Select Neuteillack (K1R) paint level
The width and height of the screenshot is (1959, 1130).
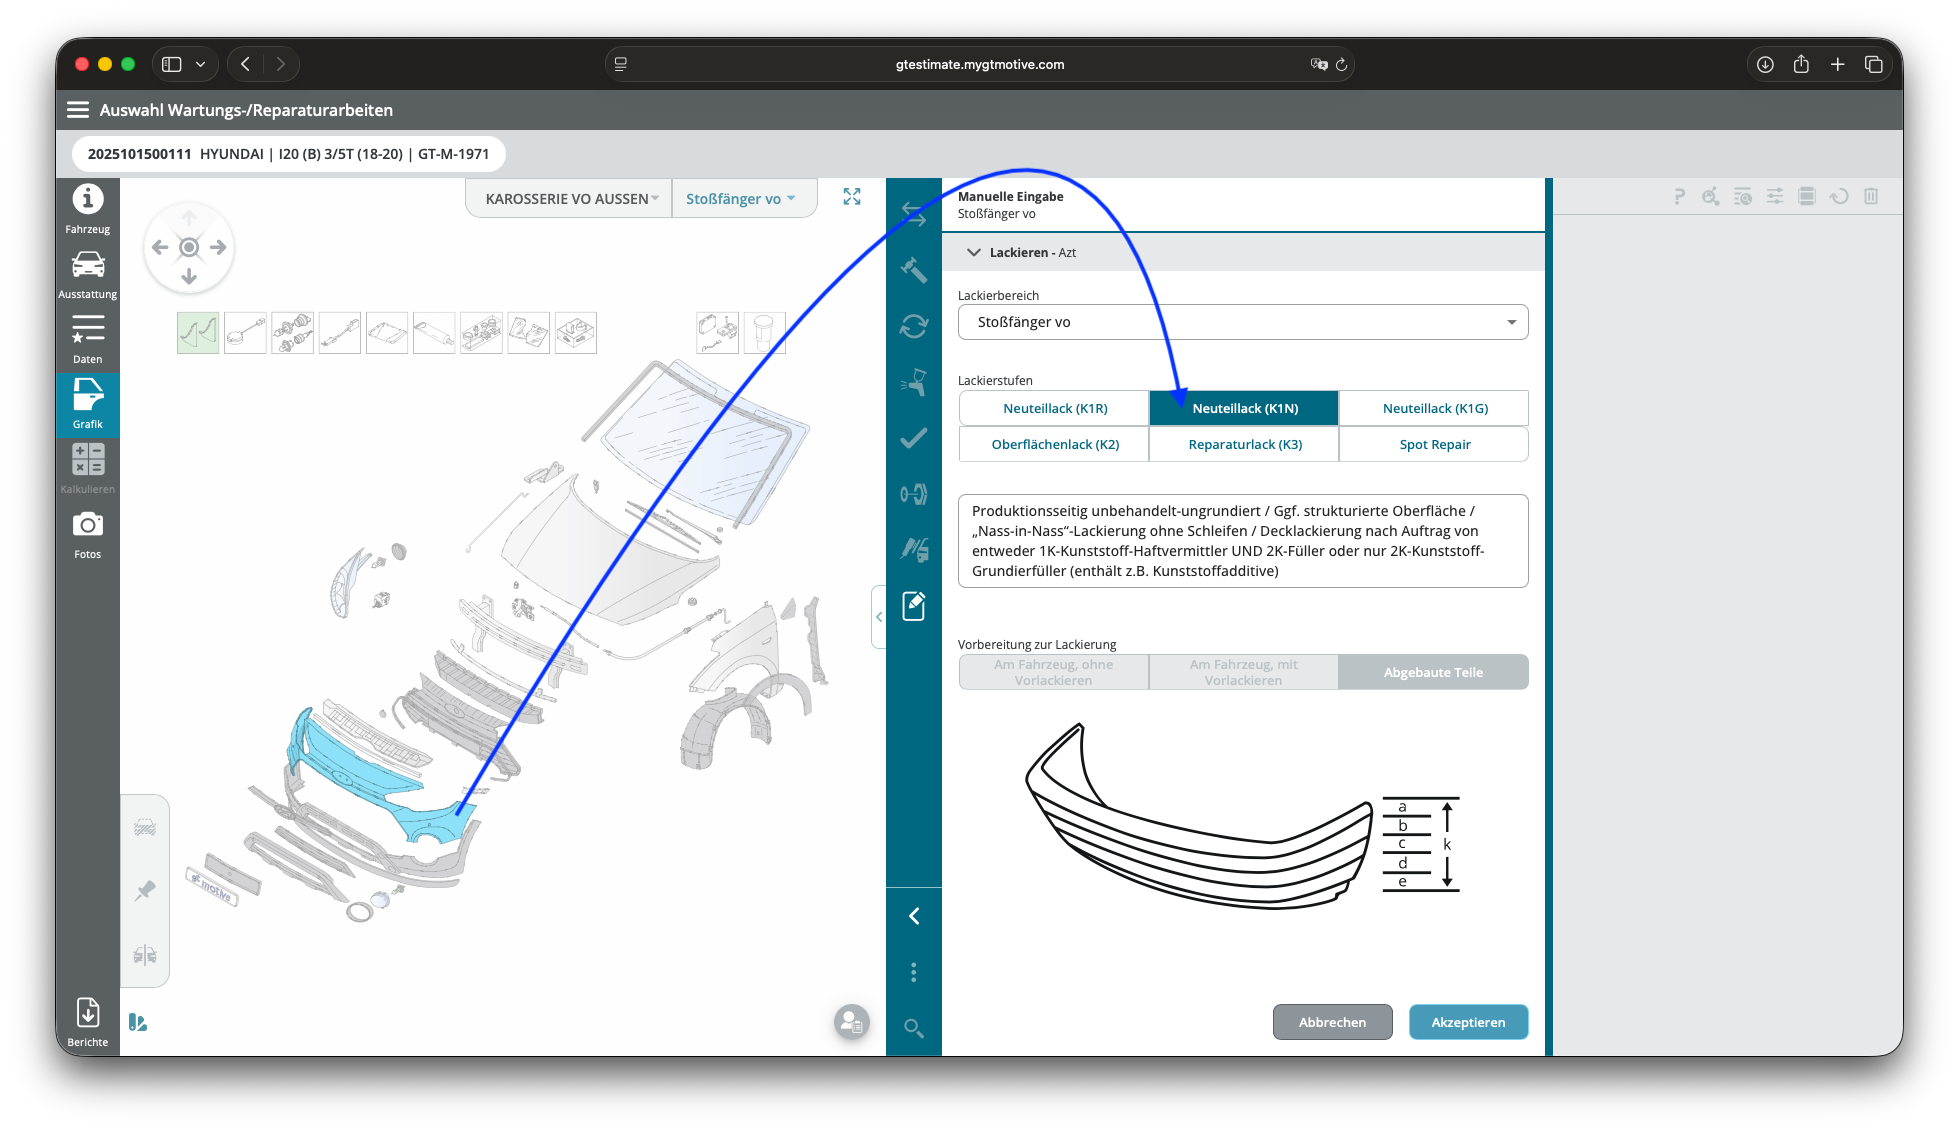point(1055,408)
